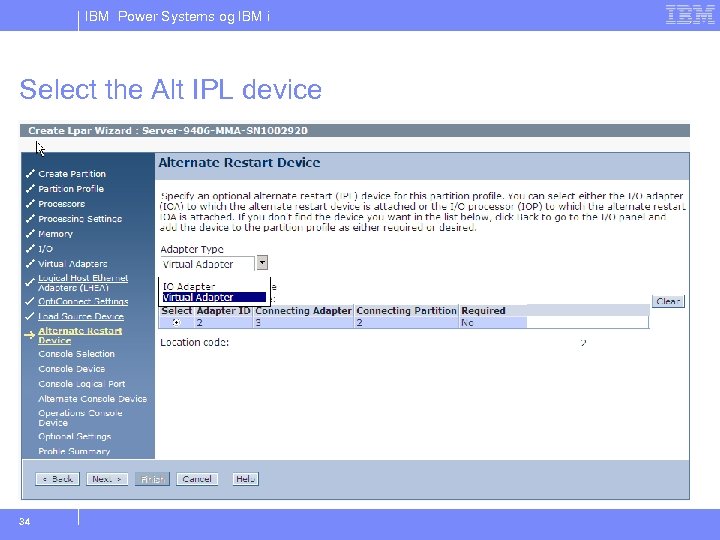Image resolution: width=720 pixels, height=540 pixels.
Task: Click the Finish button
Action: click(152, 479)
